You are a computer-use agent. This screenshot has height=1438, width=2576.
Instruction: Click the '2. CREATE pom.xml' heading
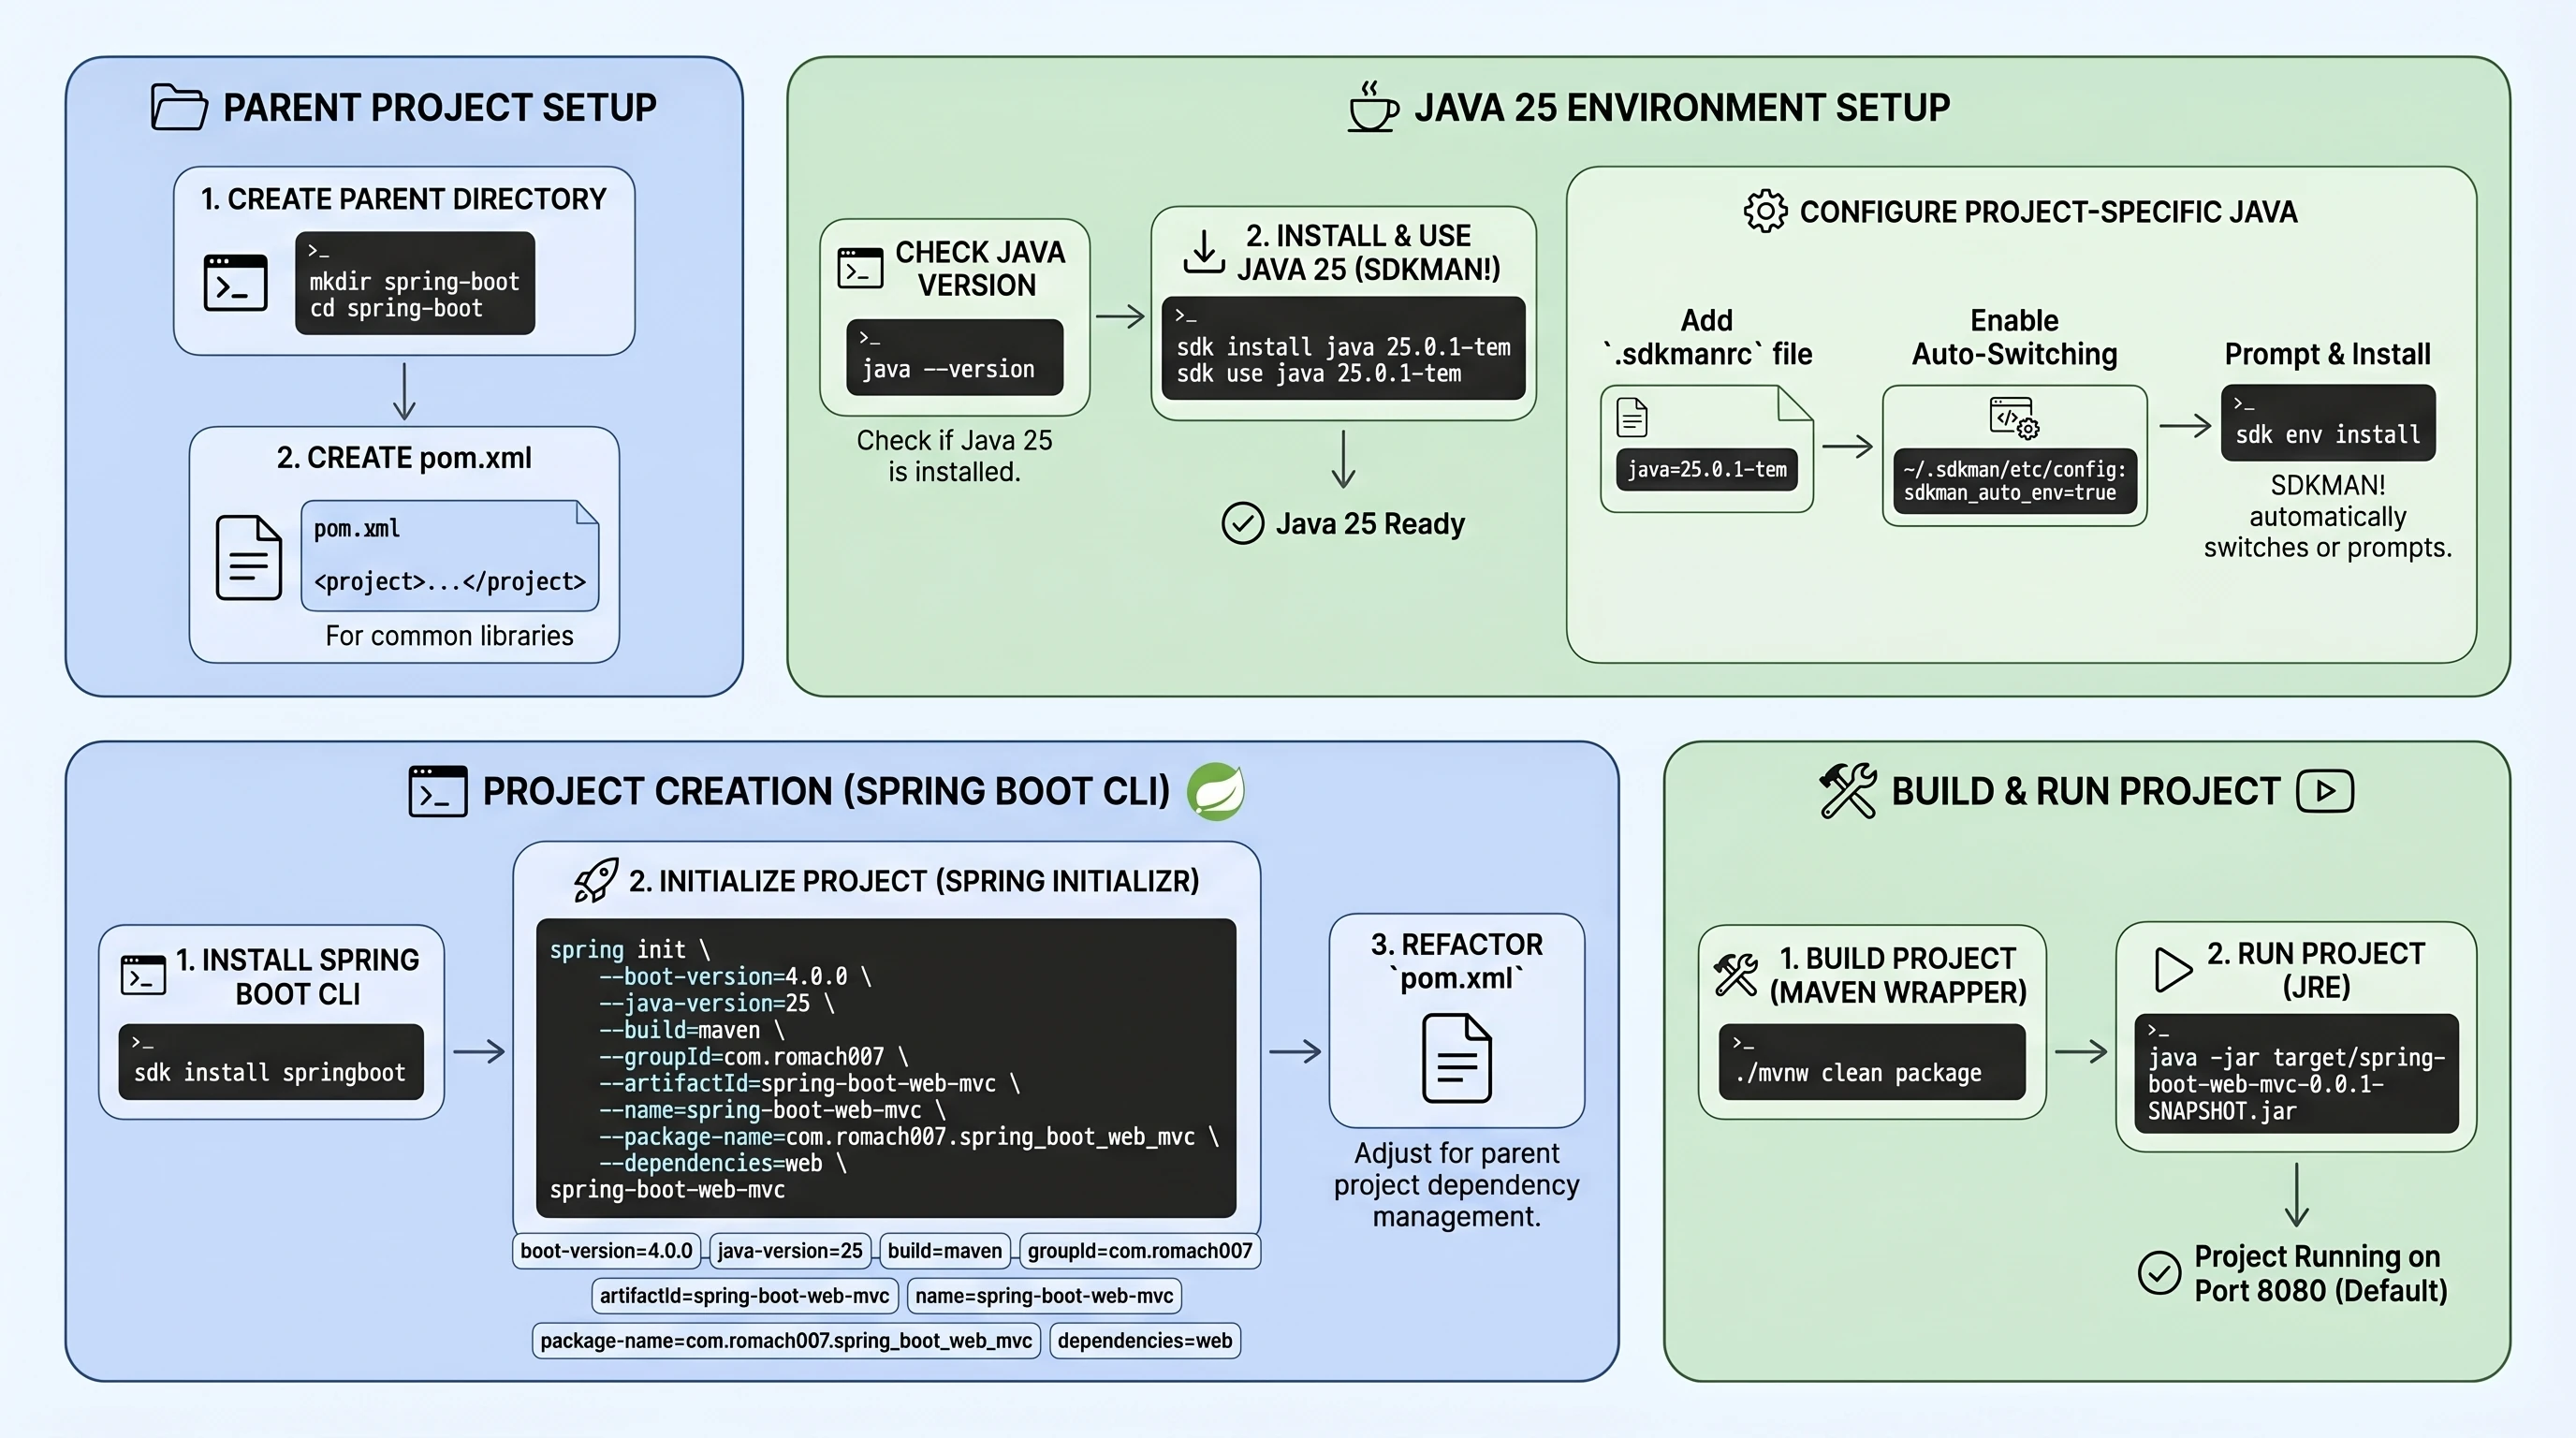point(404,458)
